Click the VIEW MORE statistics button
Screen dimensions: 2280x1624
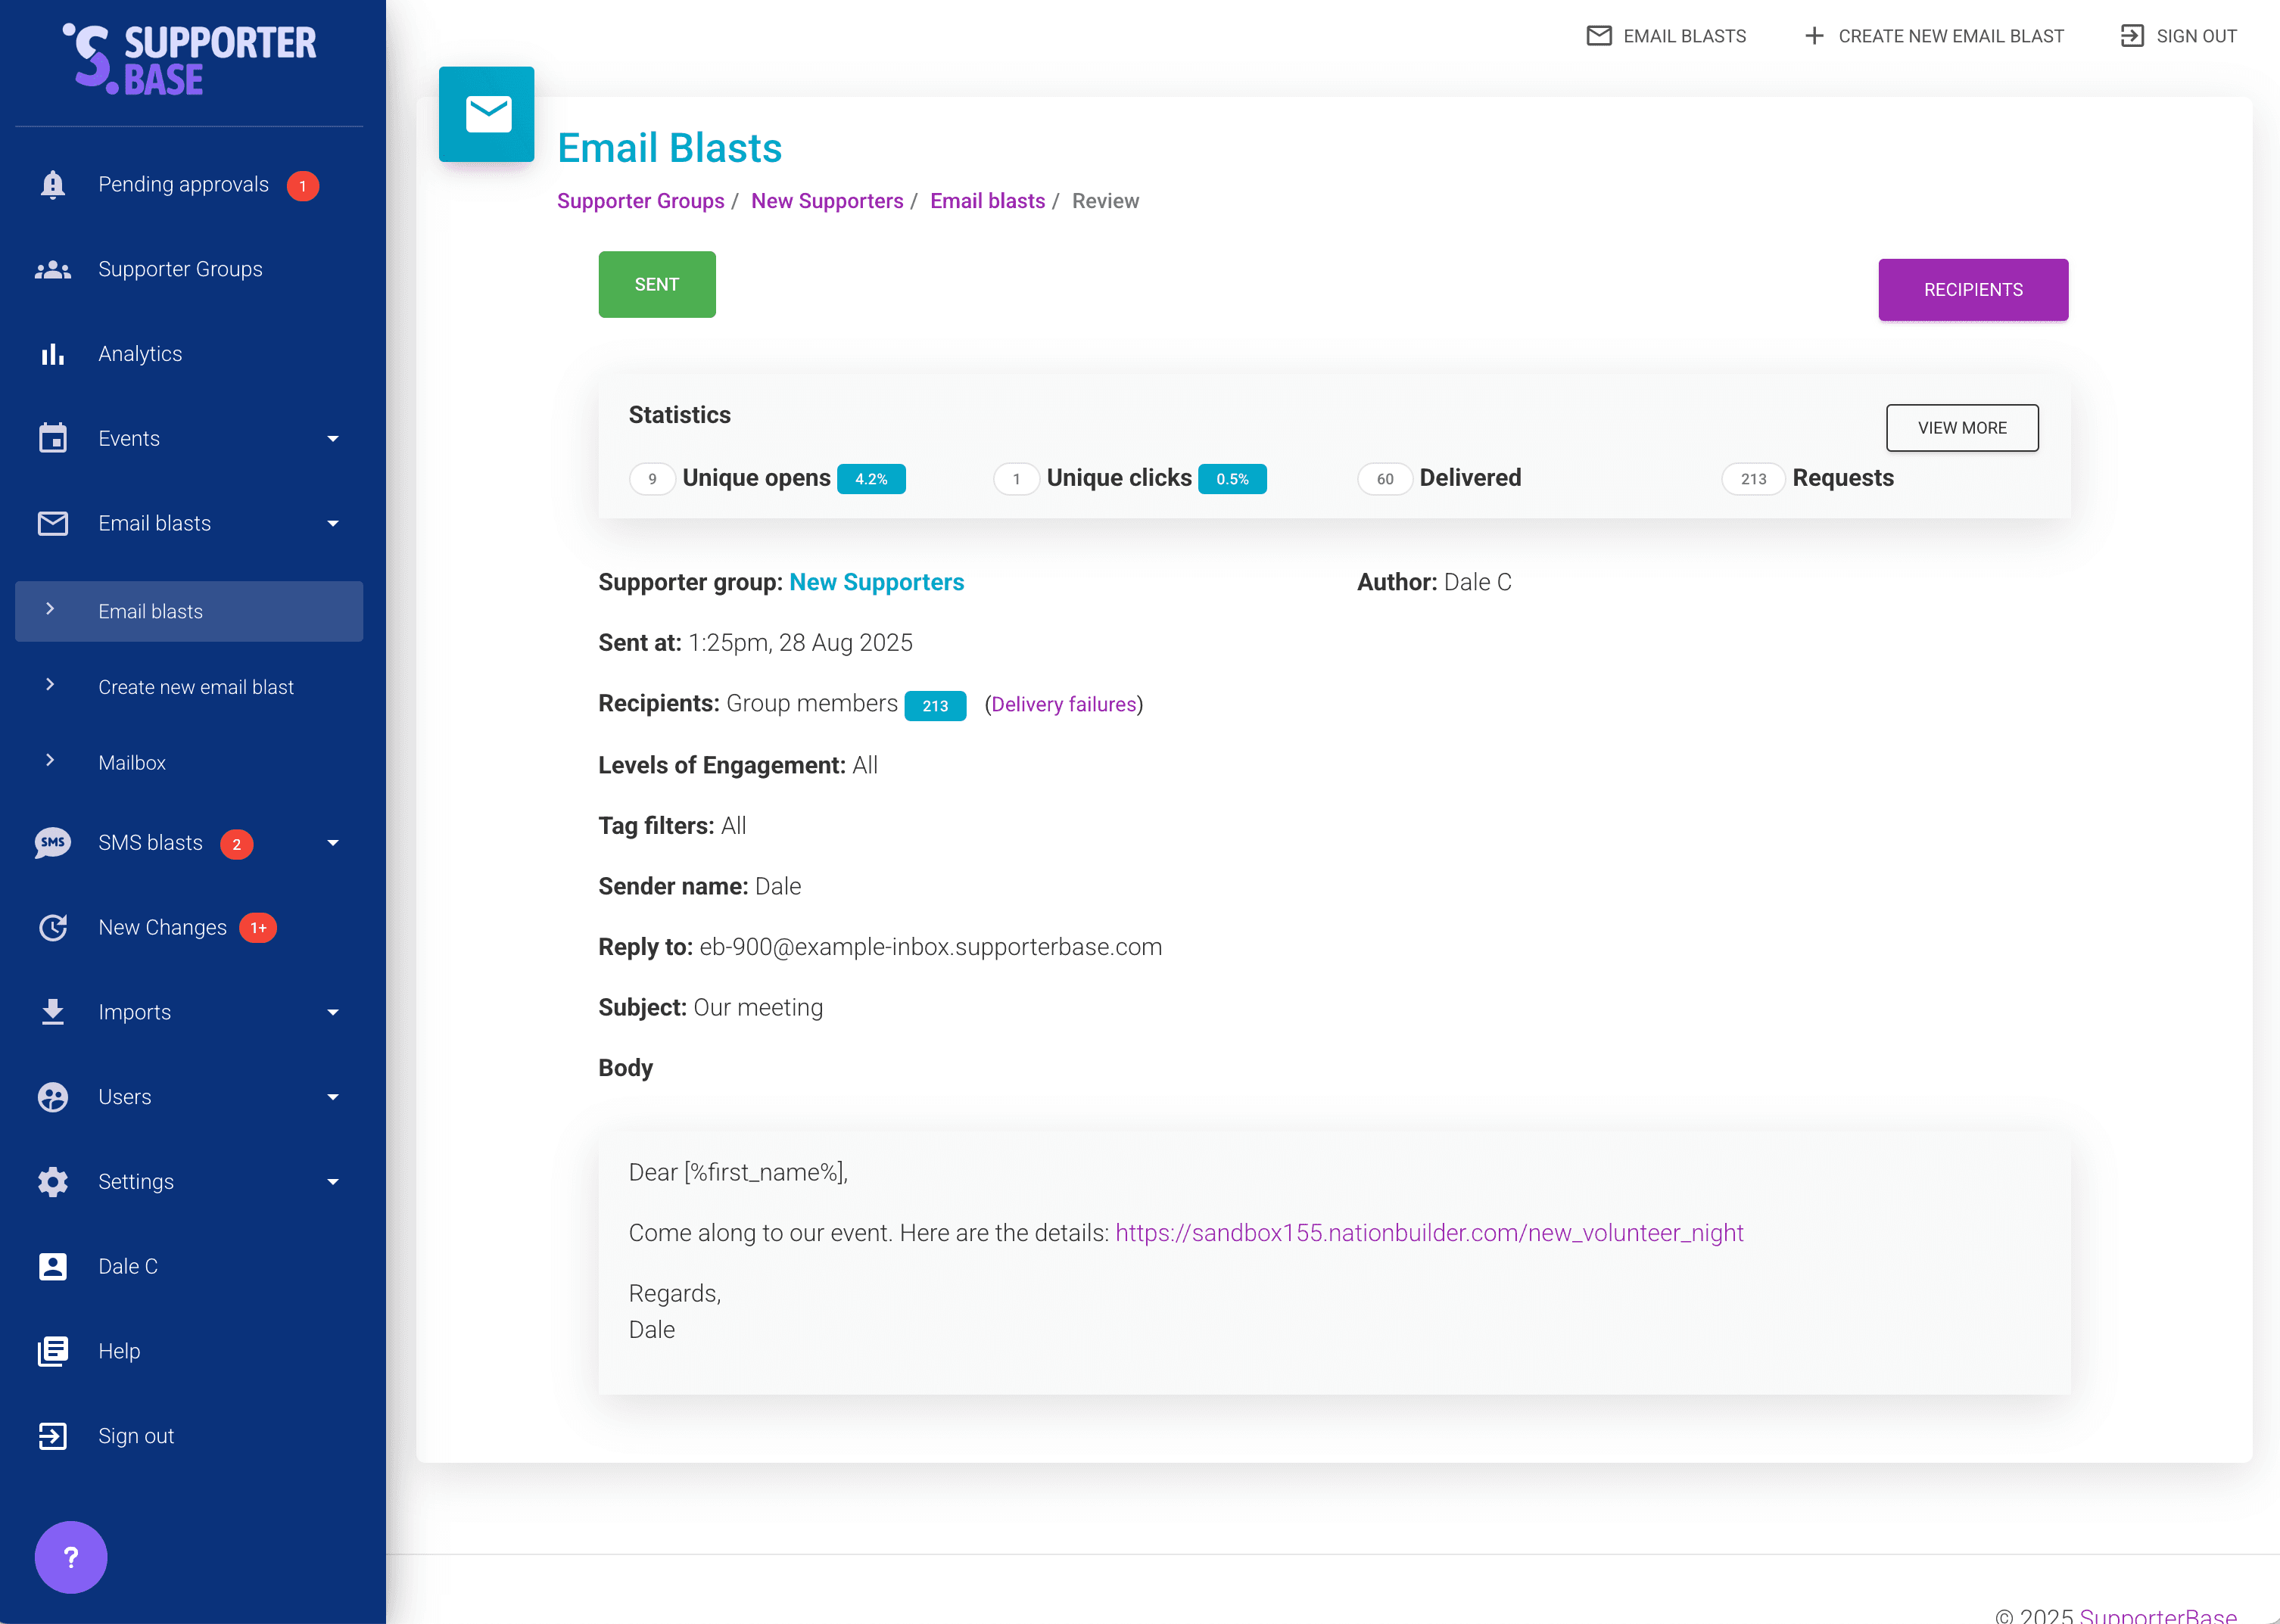point(1961,427)
